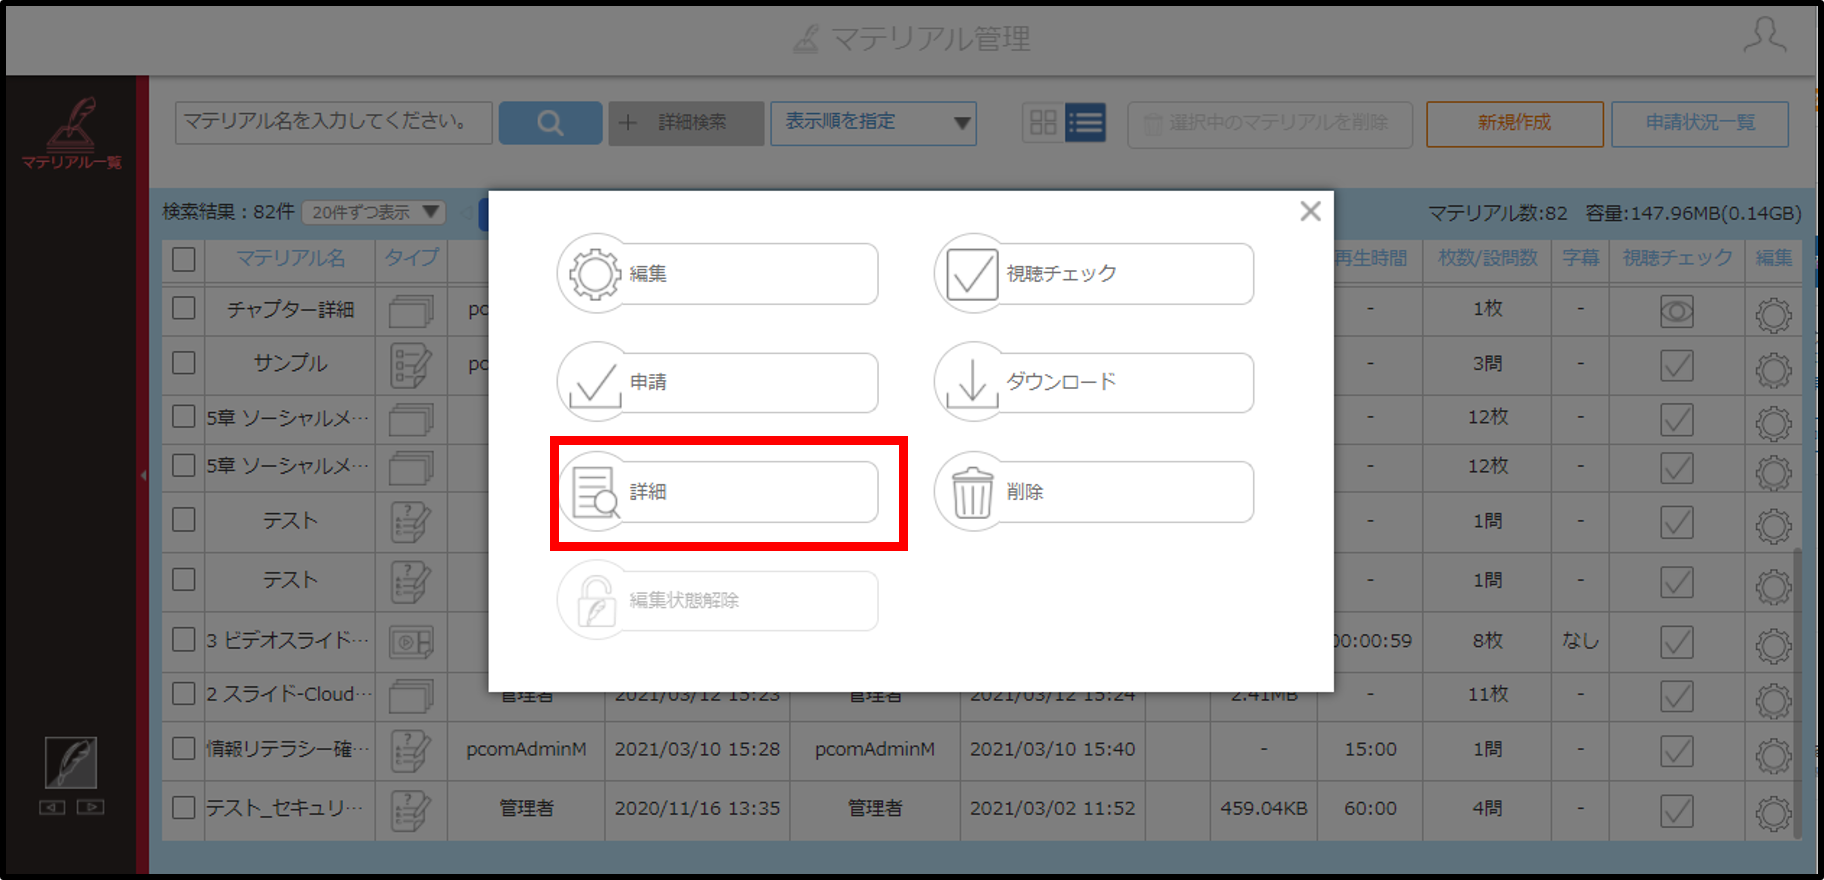The height and width of the screenshot is (880, 1824).
Task: Click the right arrow below the feather icon
Action: tap(90, 807)
